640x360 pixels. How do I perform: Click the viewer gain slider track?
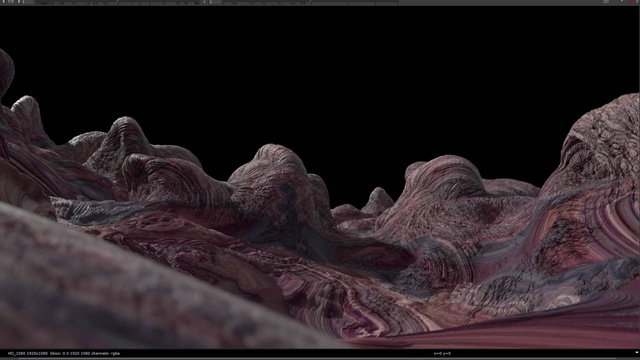[x=118, y=2]
